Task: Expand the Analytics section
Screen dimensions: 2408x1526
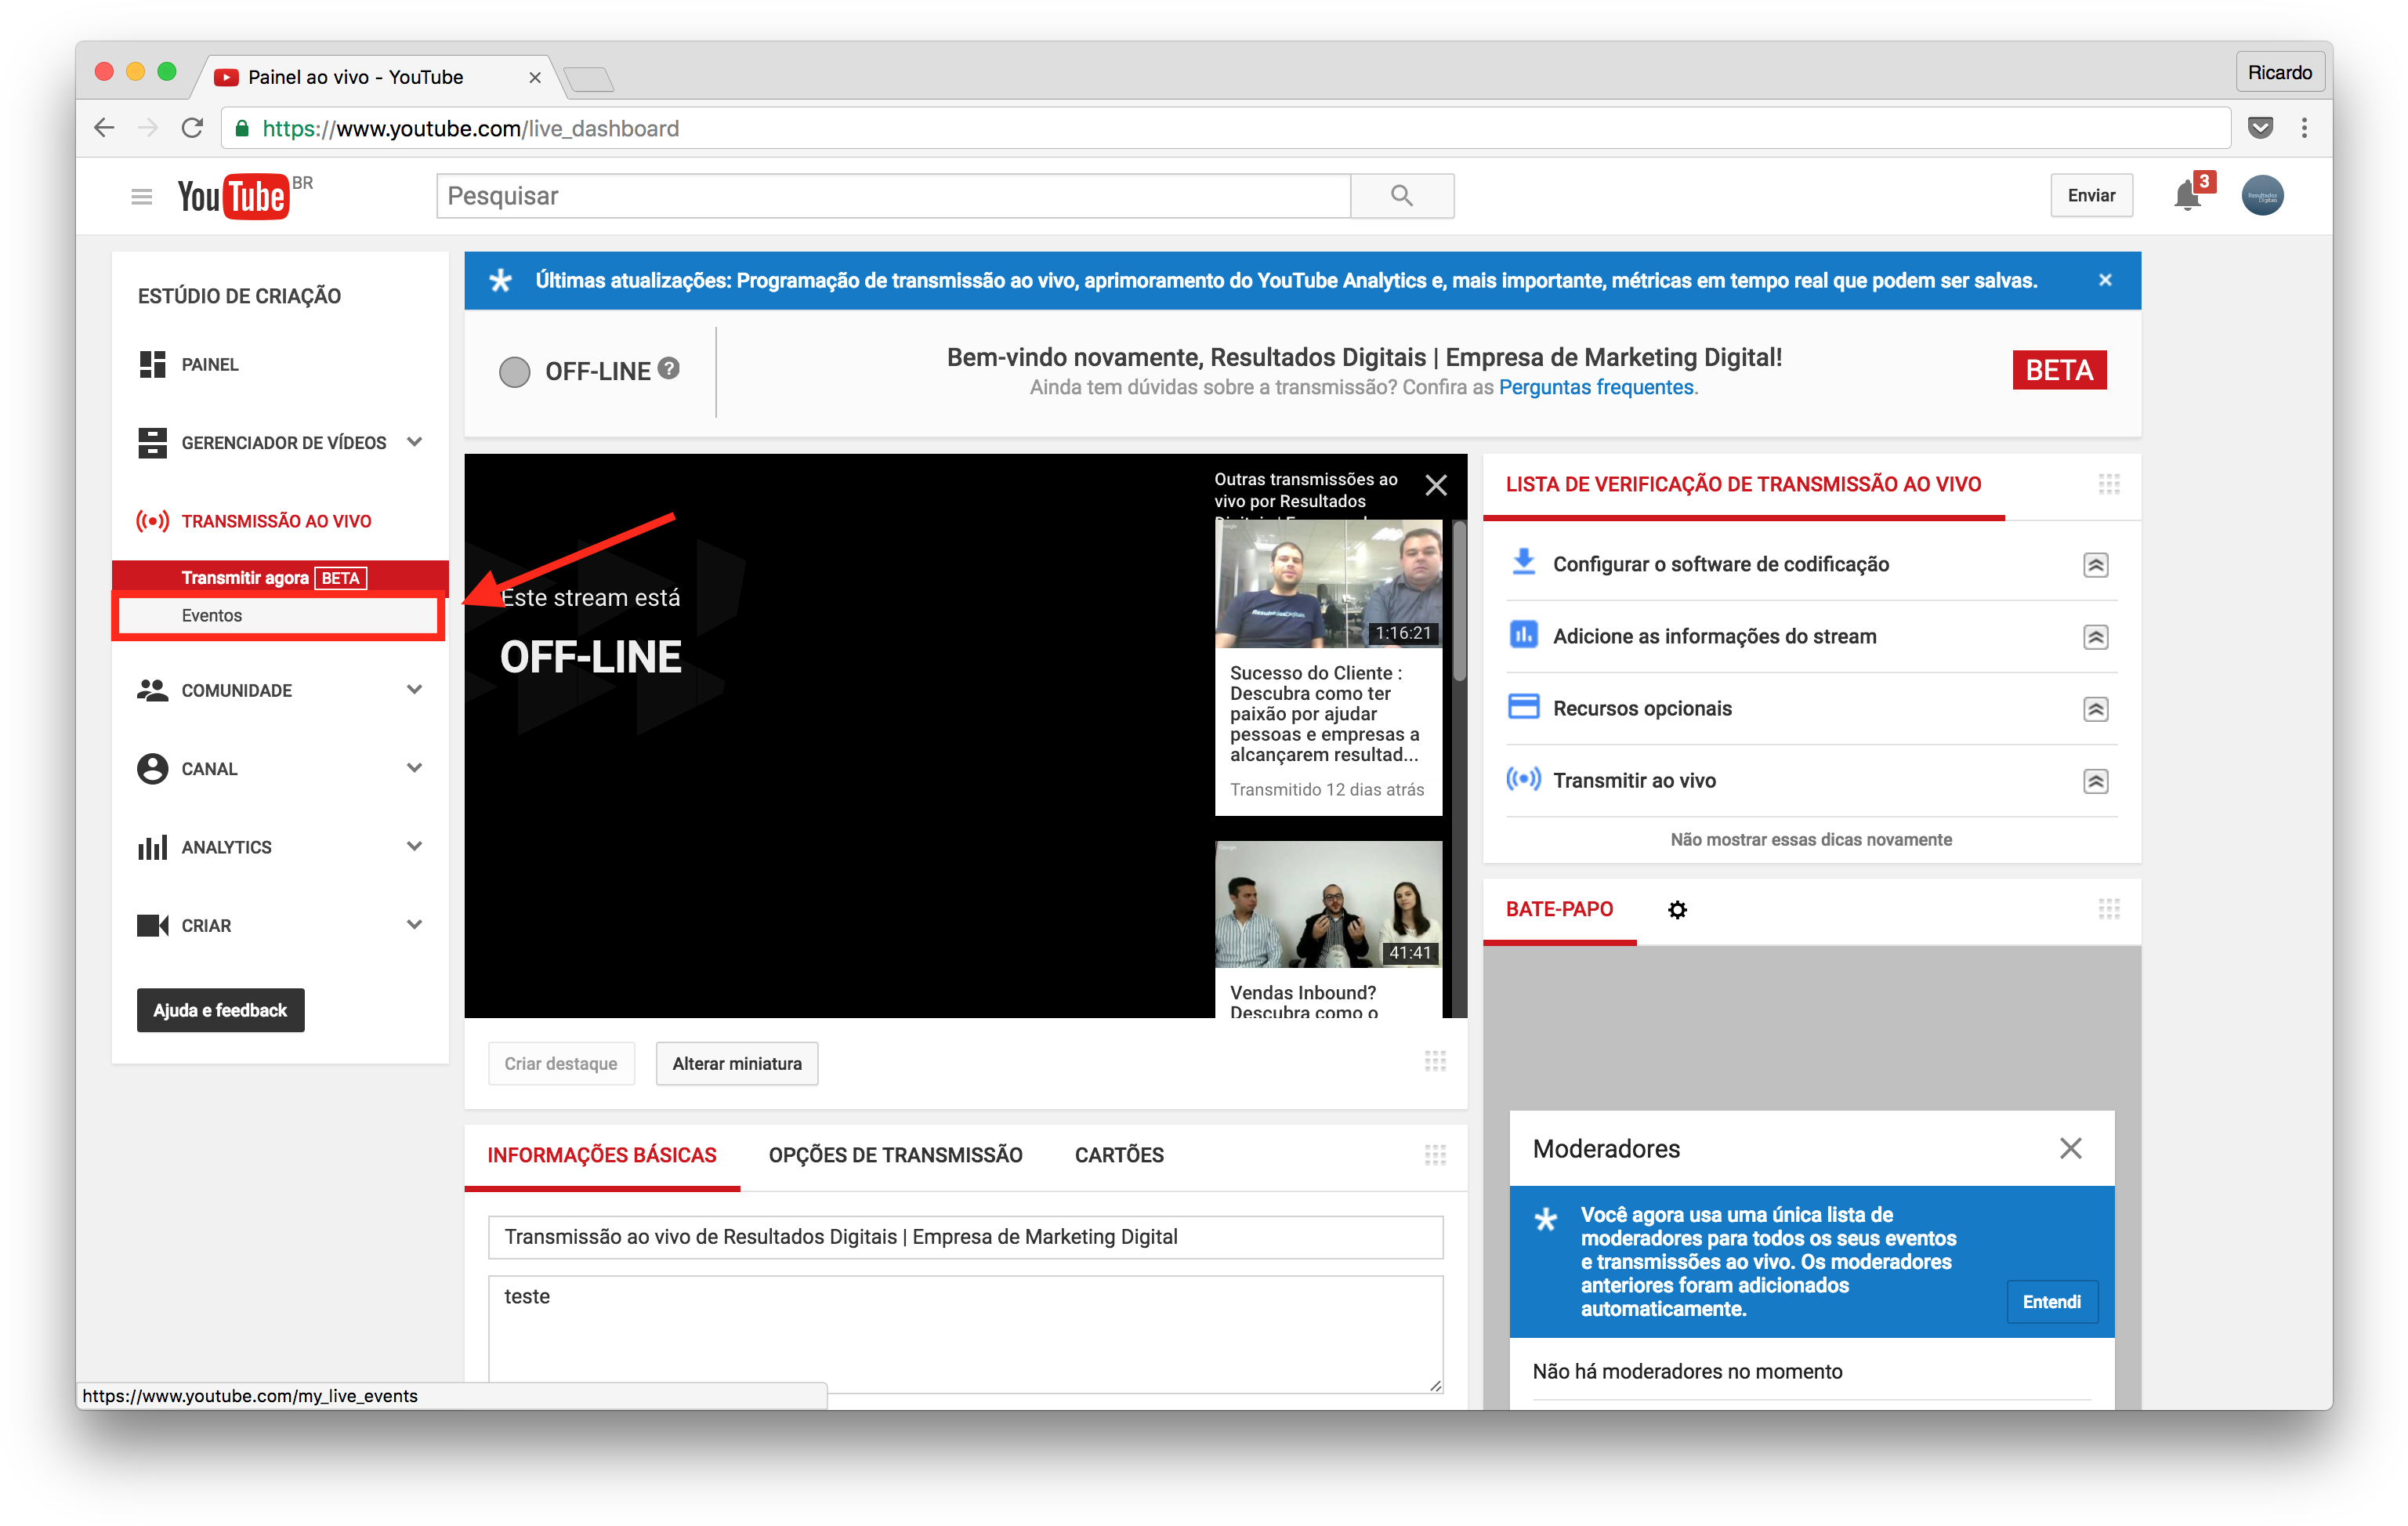Action: click(414, 846)
